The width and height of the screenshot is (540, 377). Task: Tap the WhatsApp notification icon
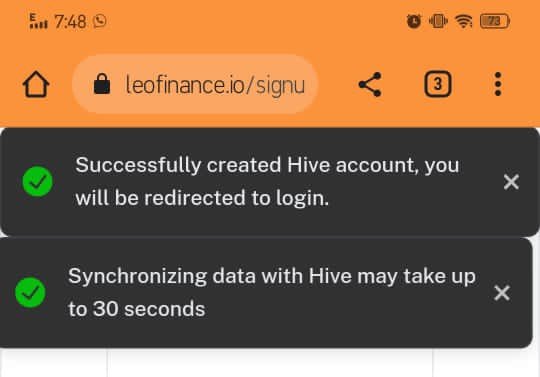point(100,21)
